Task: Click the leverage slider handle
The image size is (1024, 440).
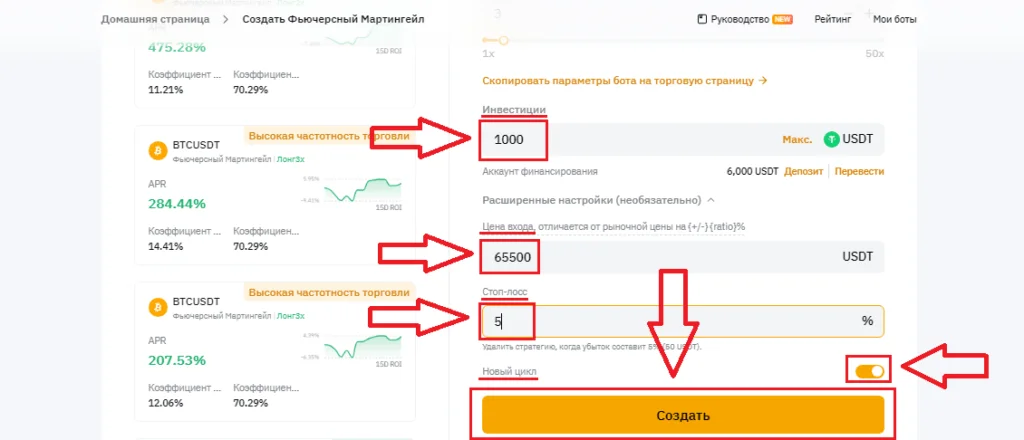Action: click(503, 40)
